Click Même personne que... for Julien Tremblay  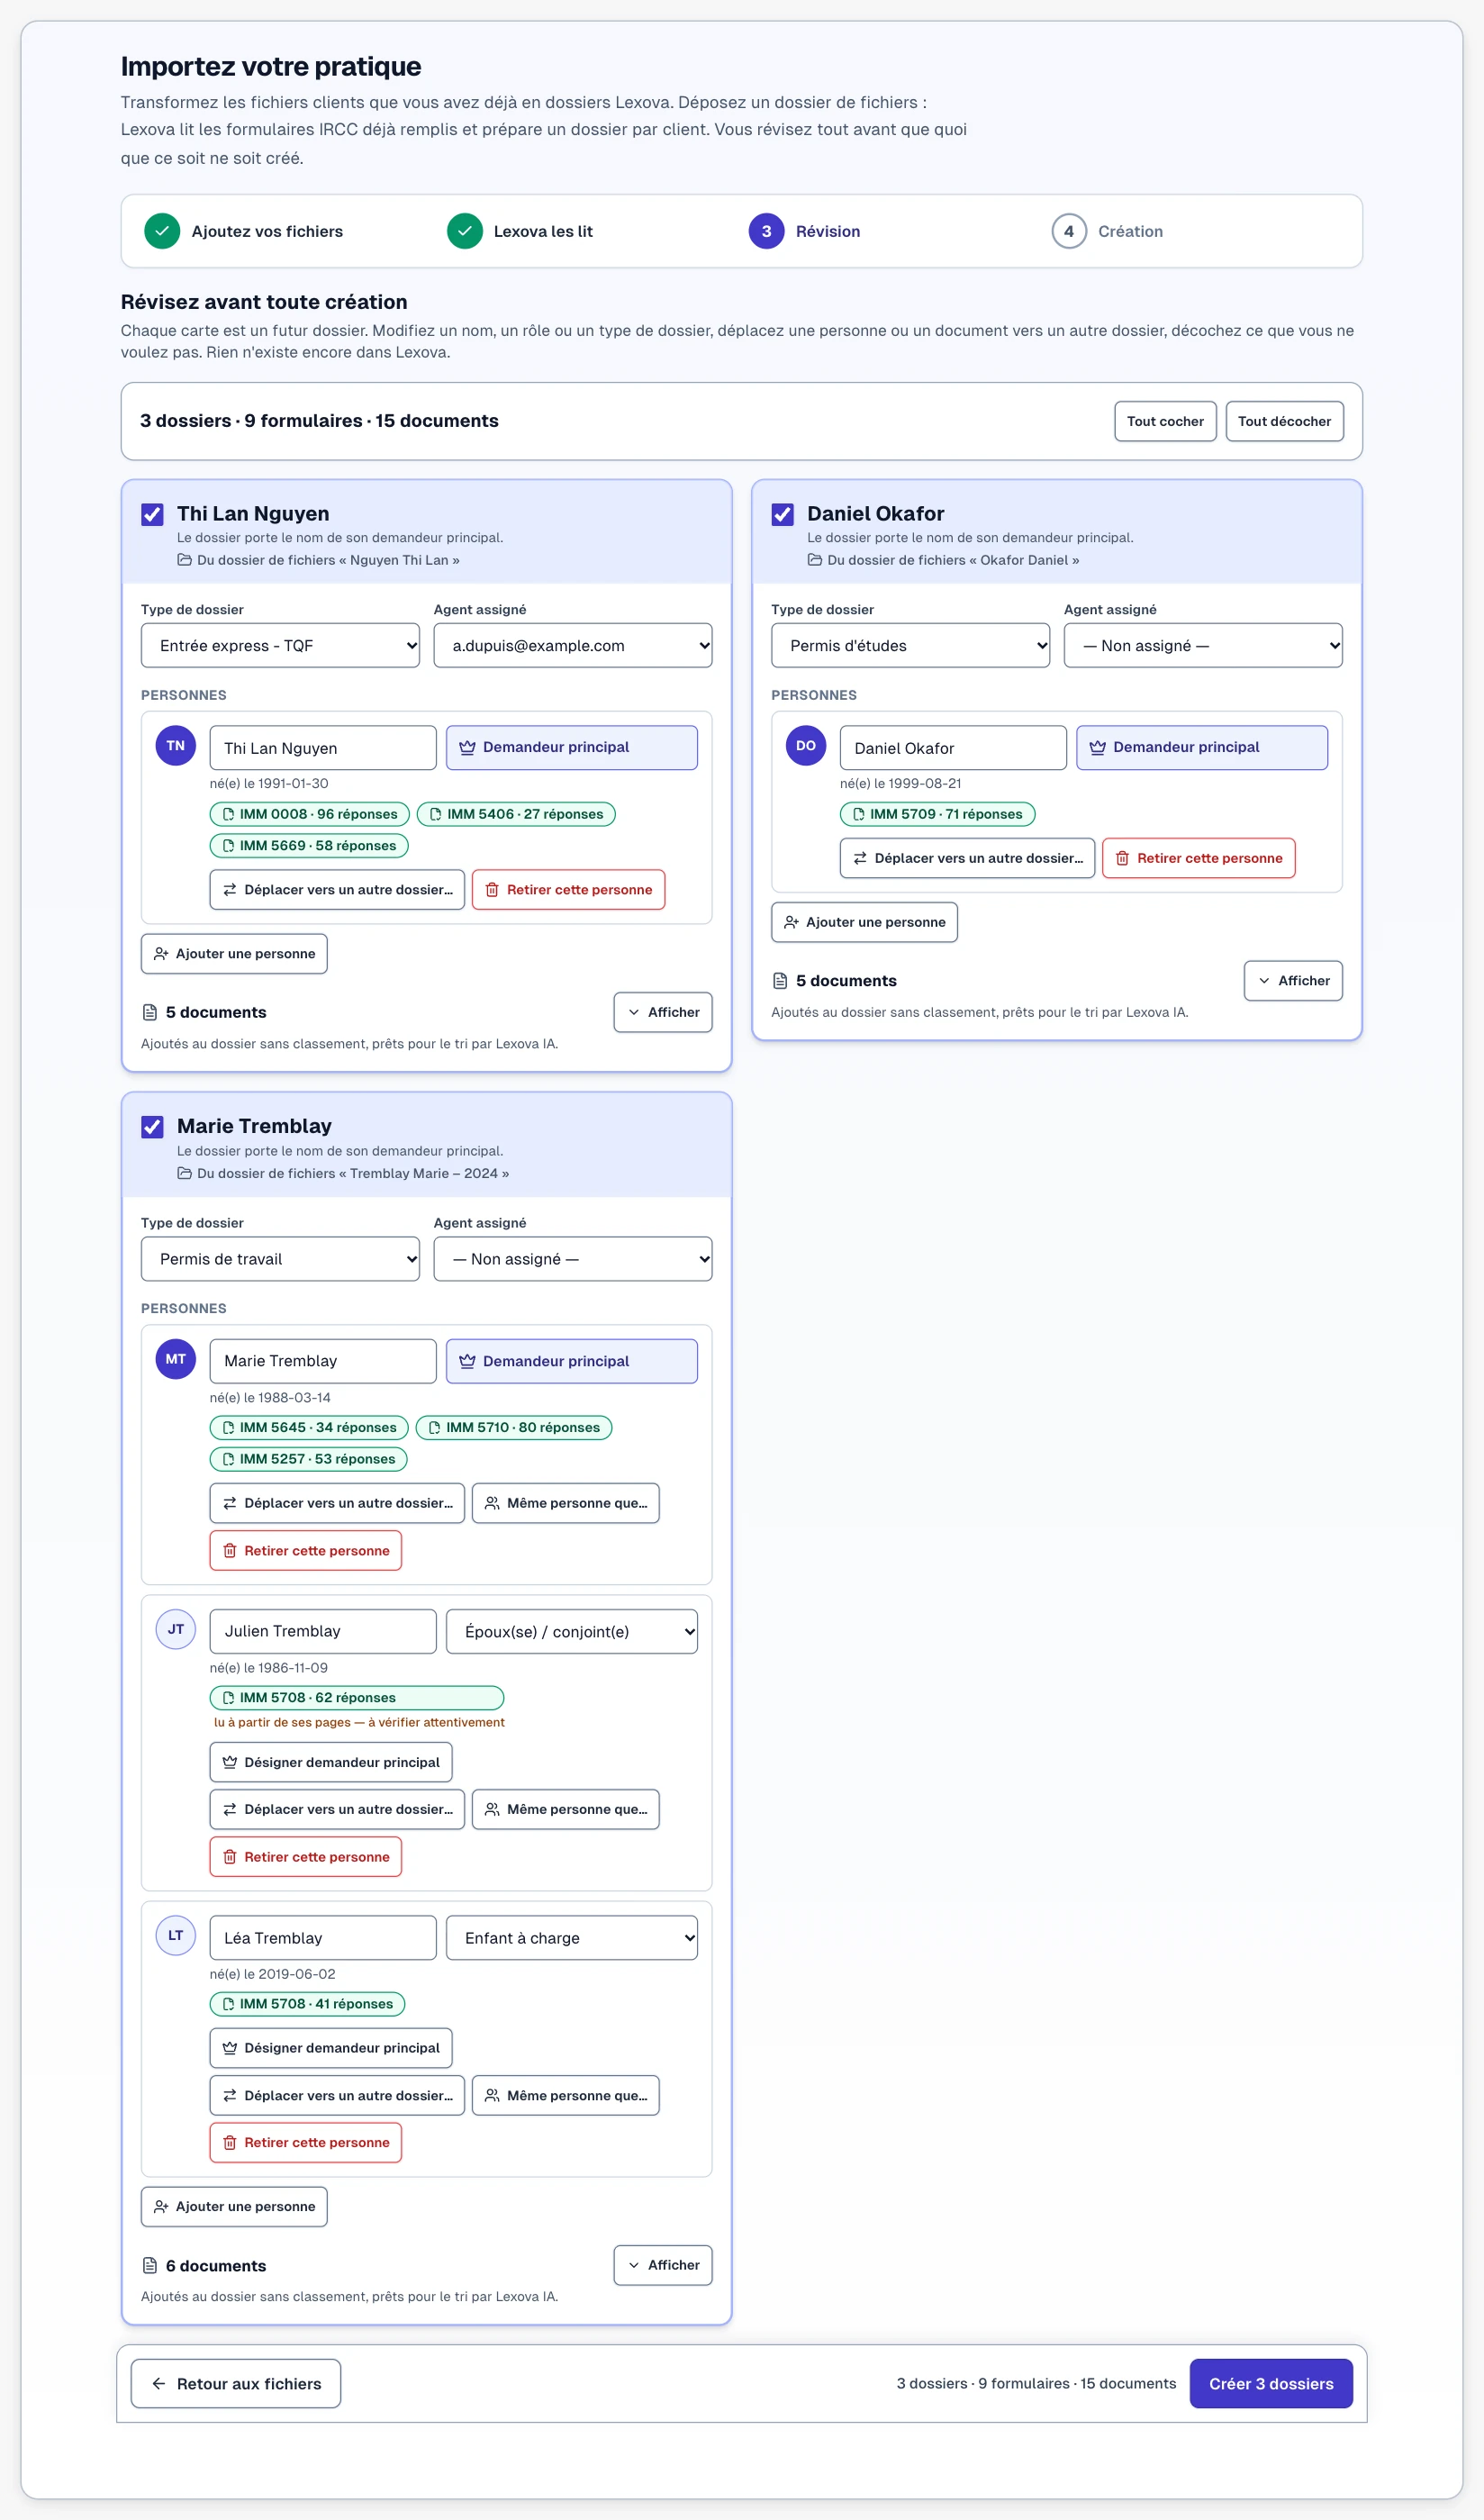[x=566, y=1809]
